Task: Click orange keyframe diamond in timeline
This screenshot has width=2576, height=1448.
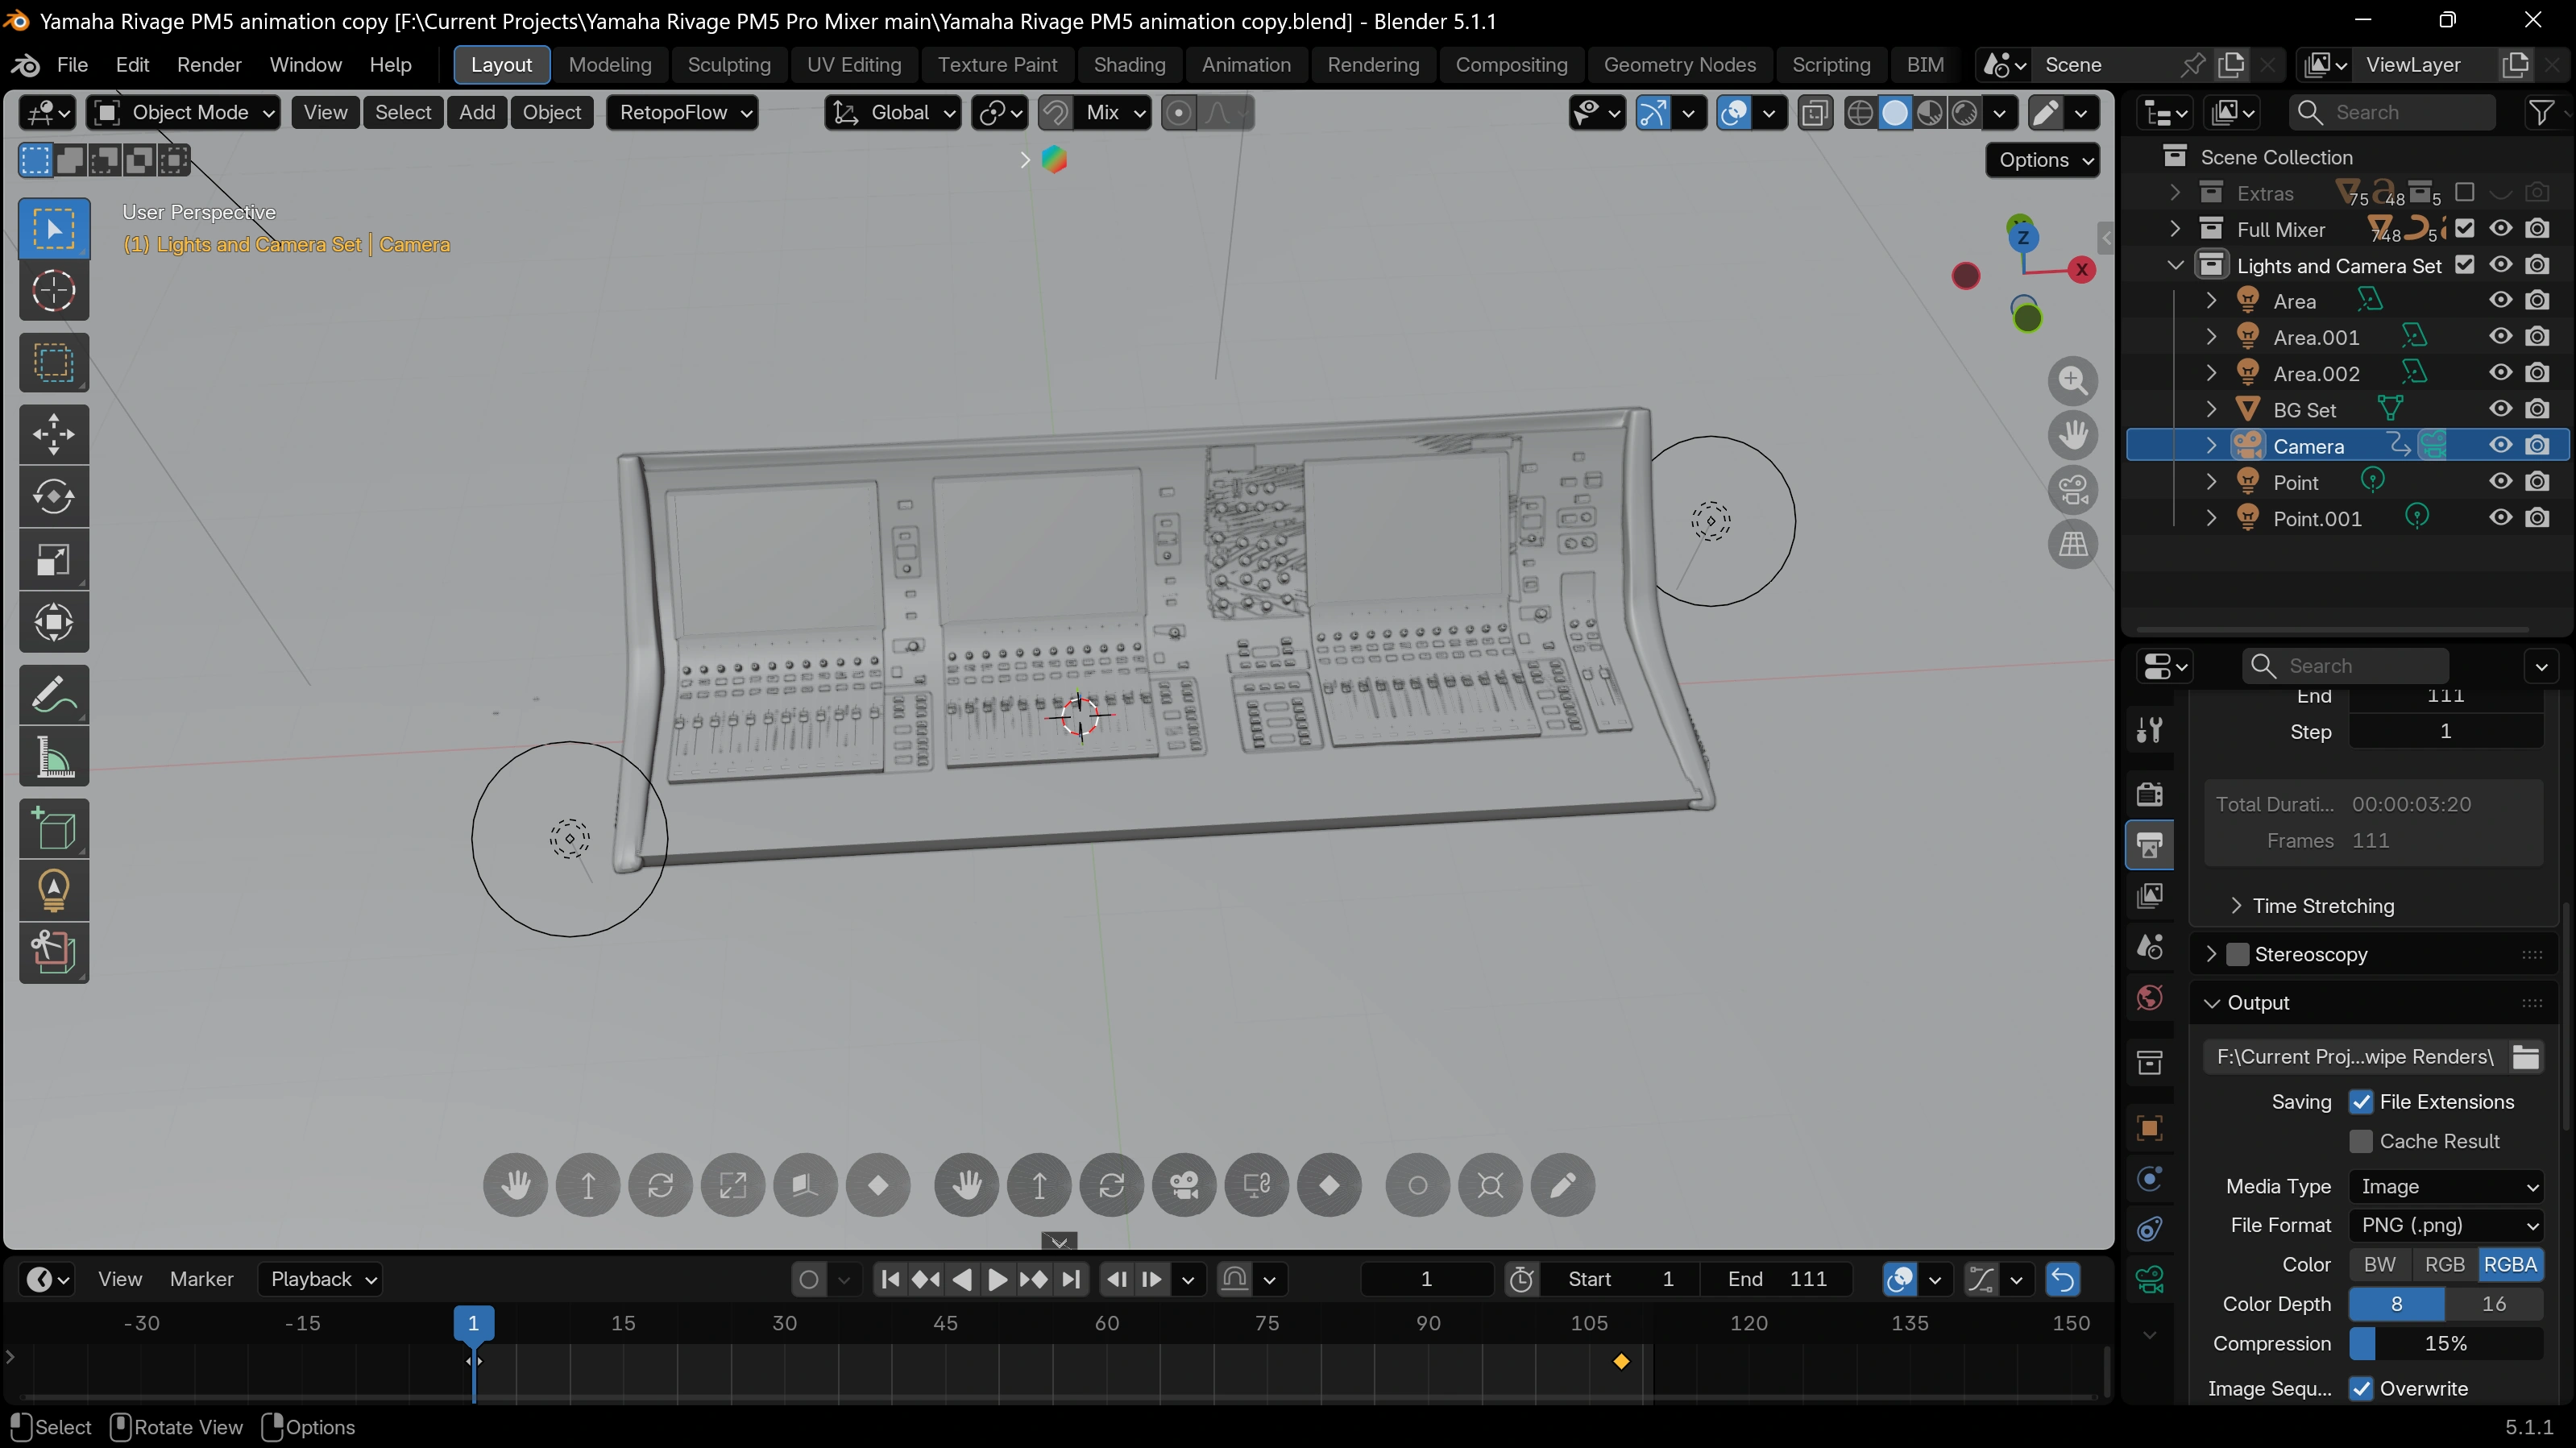Action: [1621, 1362]
